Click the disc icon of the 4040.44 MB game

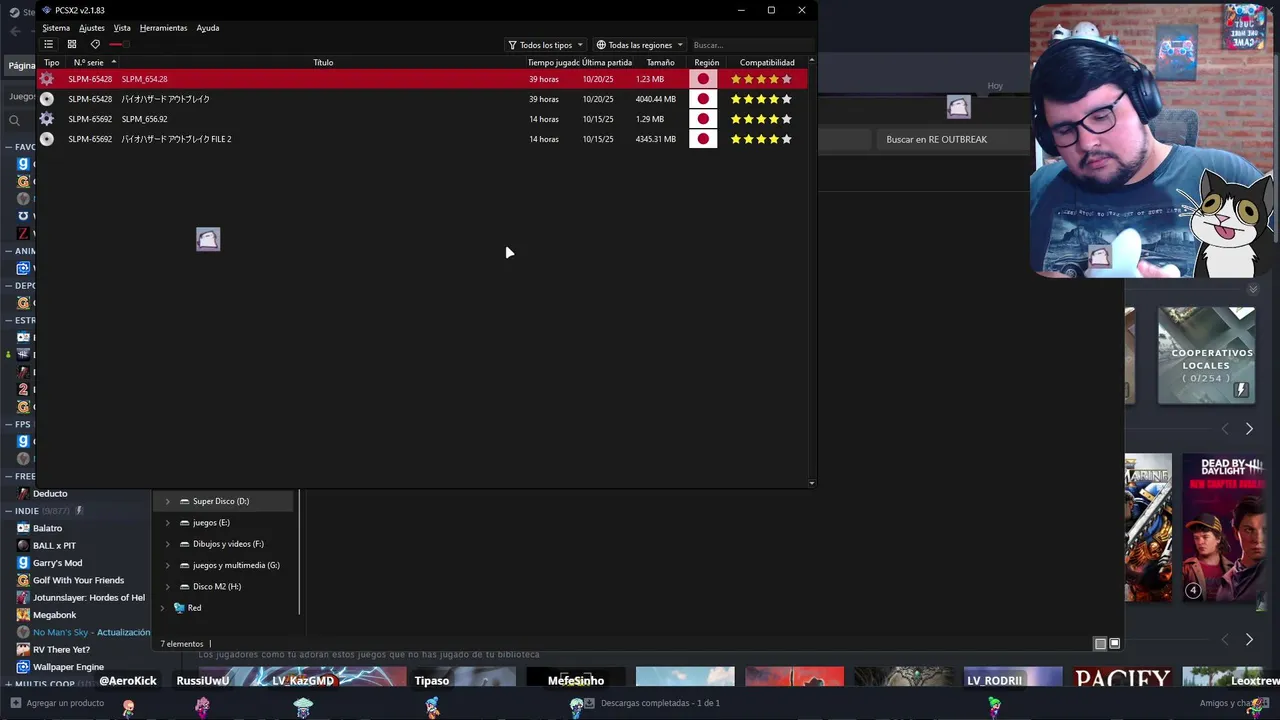pyautogui.click(x=47, y=99)
